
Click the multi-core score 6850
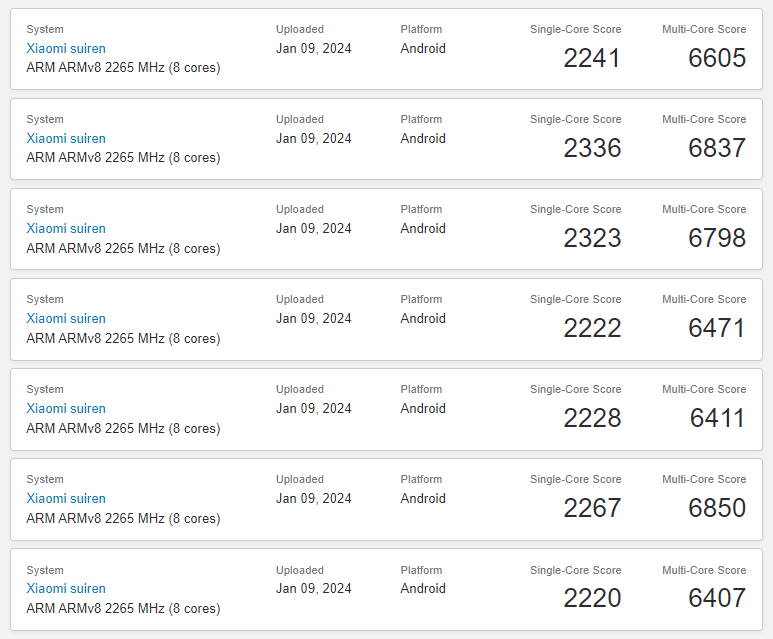coord(717,508)
